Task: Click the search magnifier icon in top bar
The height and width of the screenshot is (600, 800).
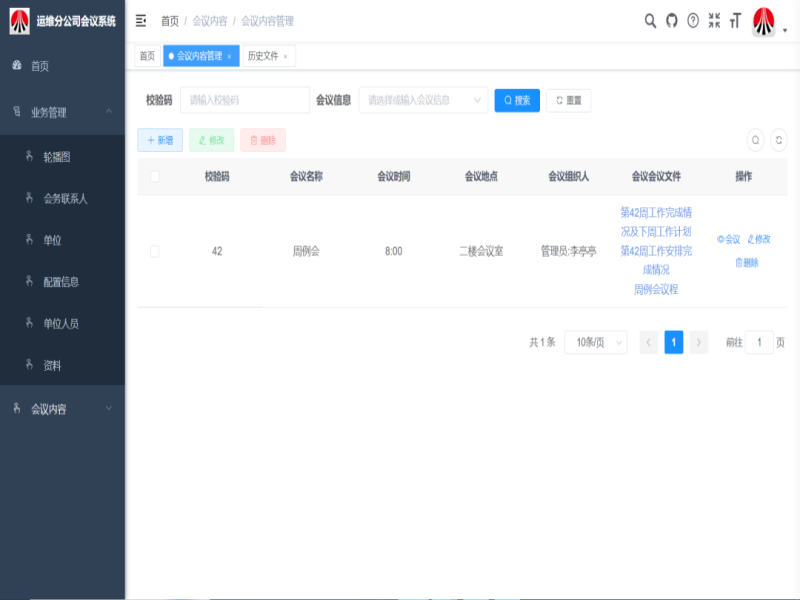Action: point(650,21)
